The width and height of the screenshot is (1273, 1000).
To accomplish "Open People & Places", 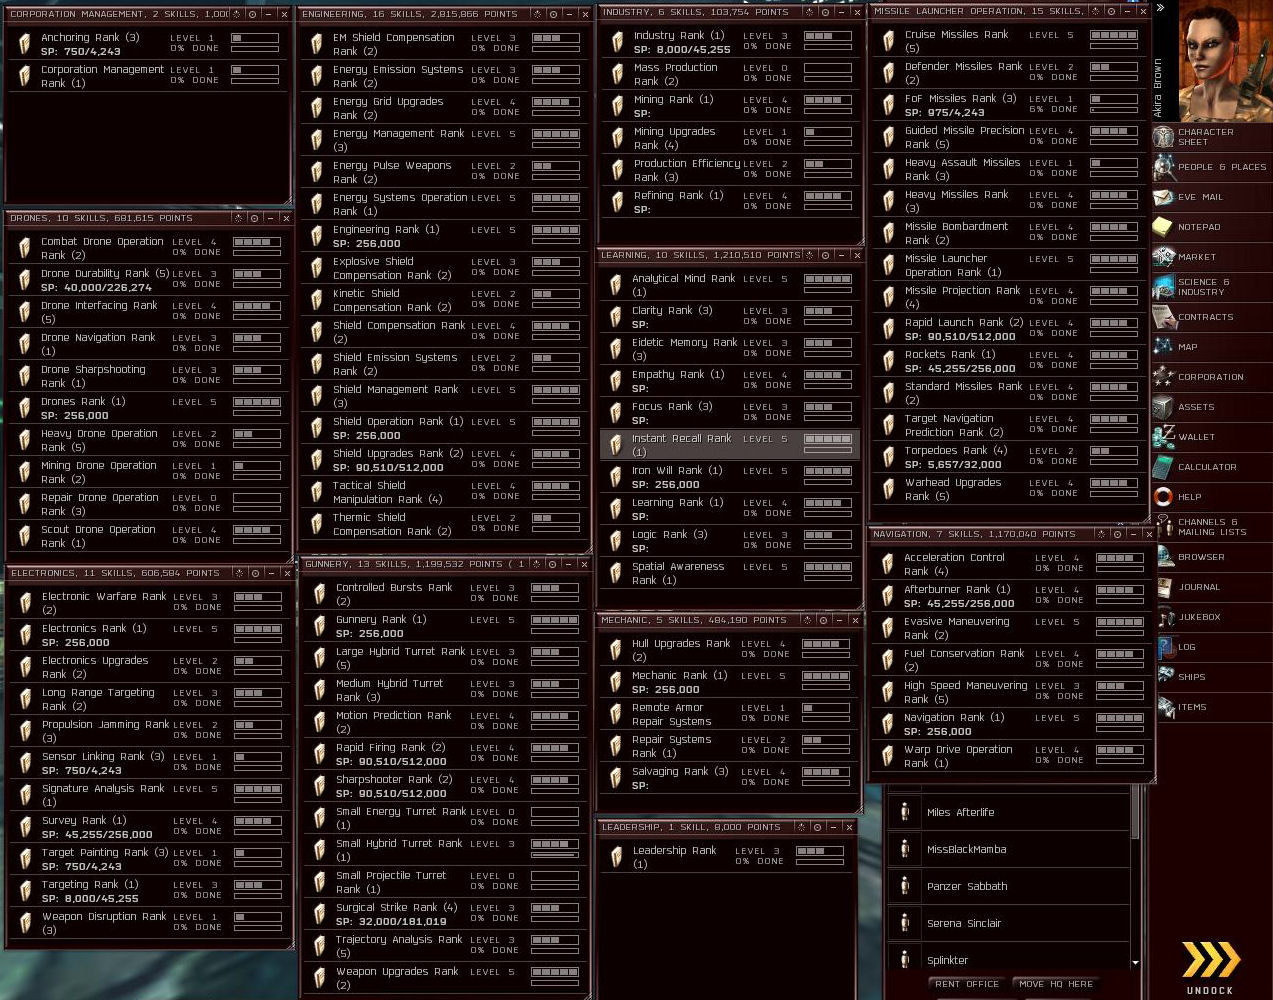I will point(1211,167).
